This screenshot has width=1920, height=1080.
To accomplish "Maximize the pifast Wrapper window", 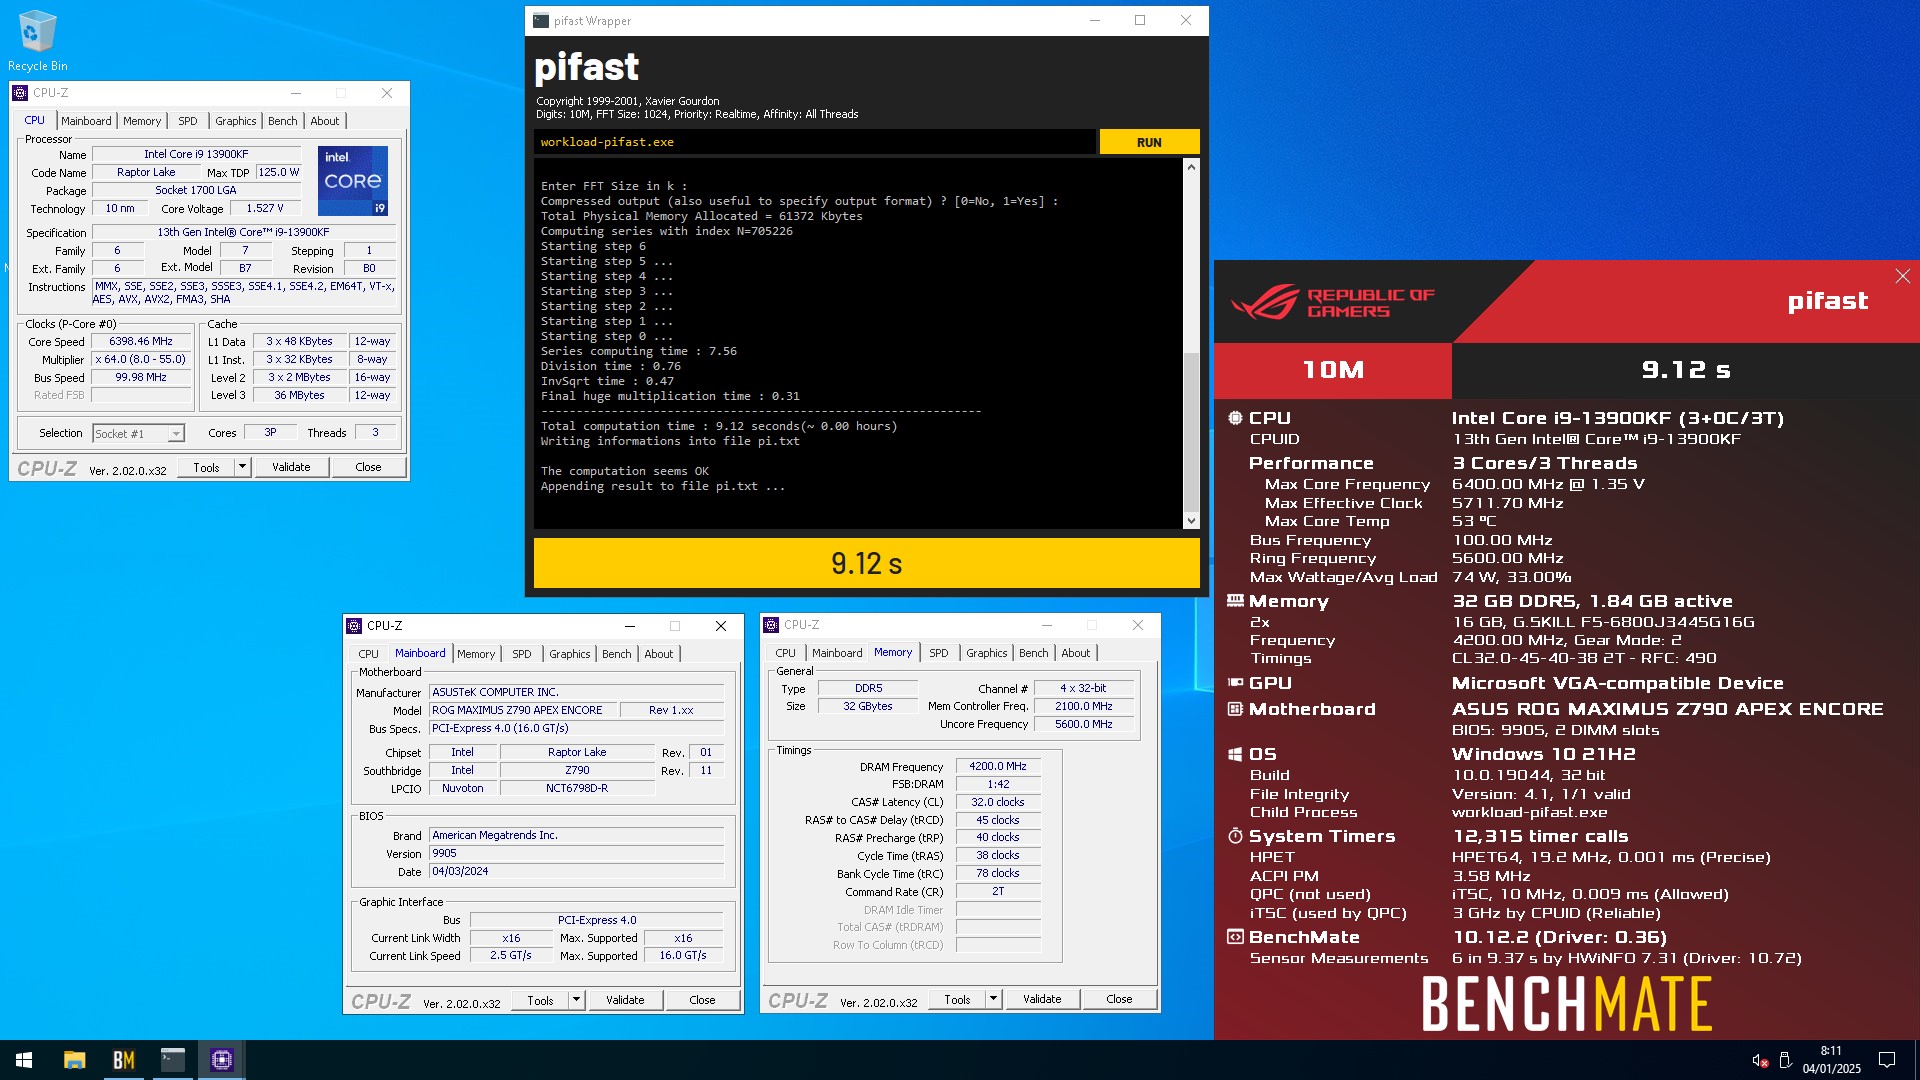I will point(1140,20).
